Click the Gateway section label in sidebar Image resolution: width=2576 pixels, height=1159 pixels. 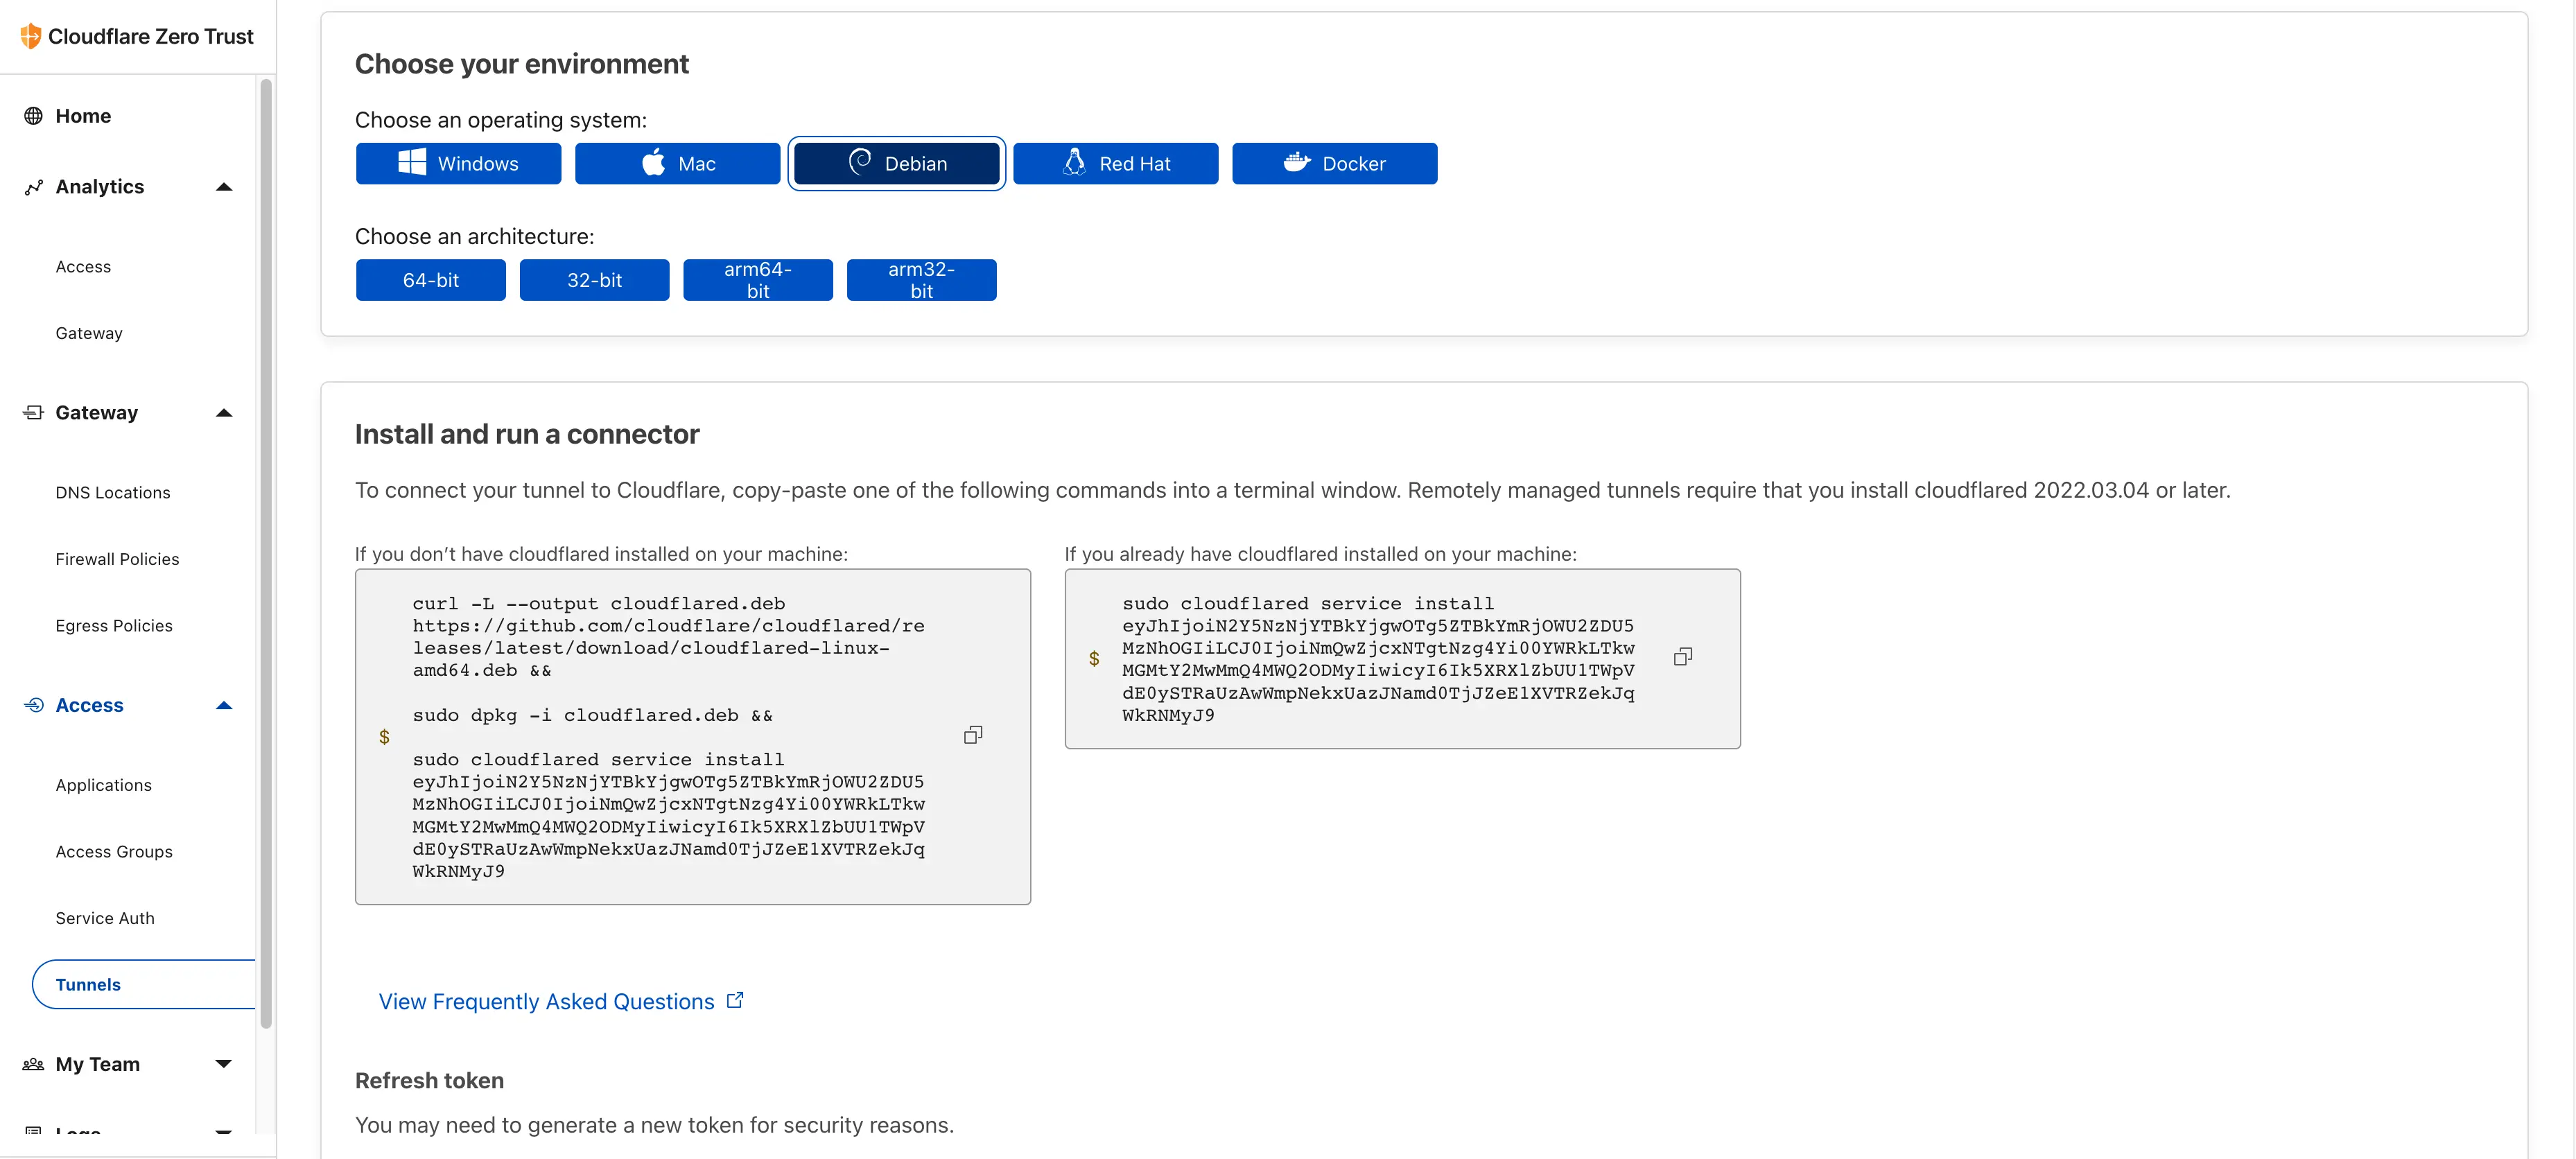click(96, 413)
